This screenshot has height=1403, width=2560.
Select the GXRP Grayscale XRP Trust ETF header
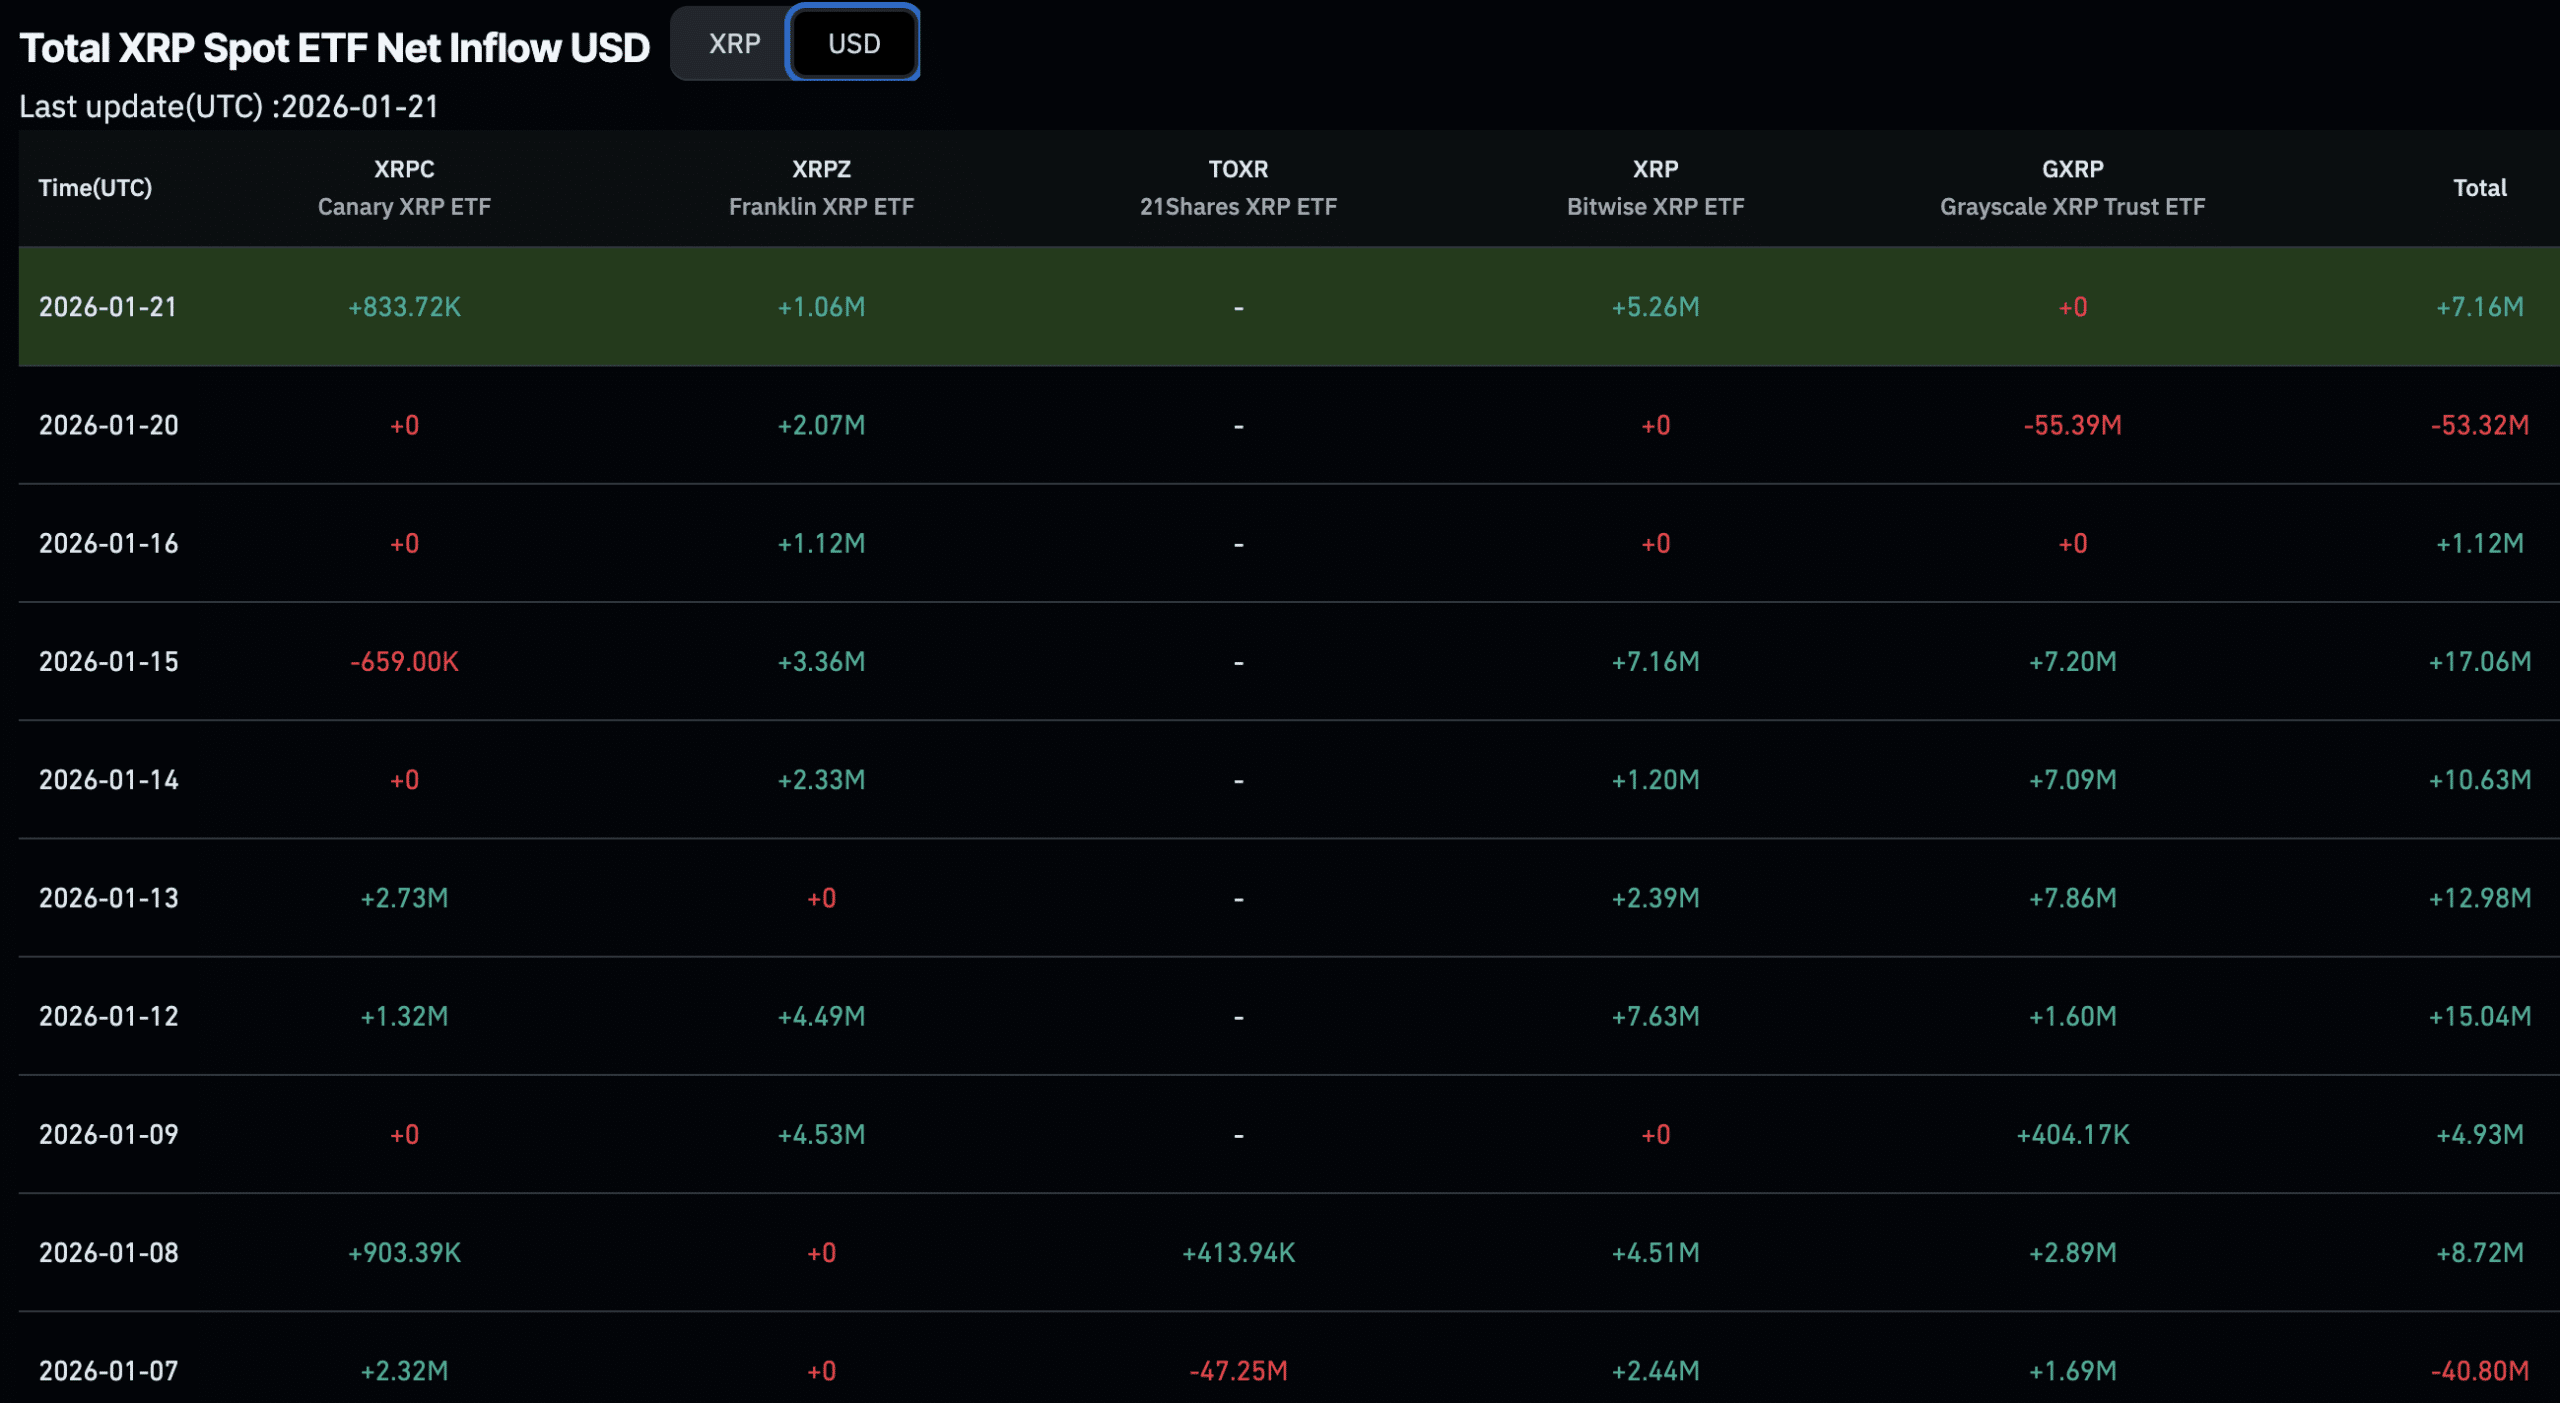(x=2073, y=187)
